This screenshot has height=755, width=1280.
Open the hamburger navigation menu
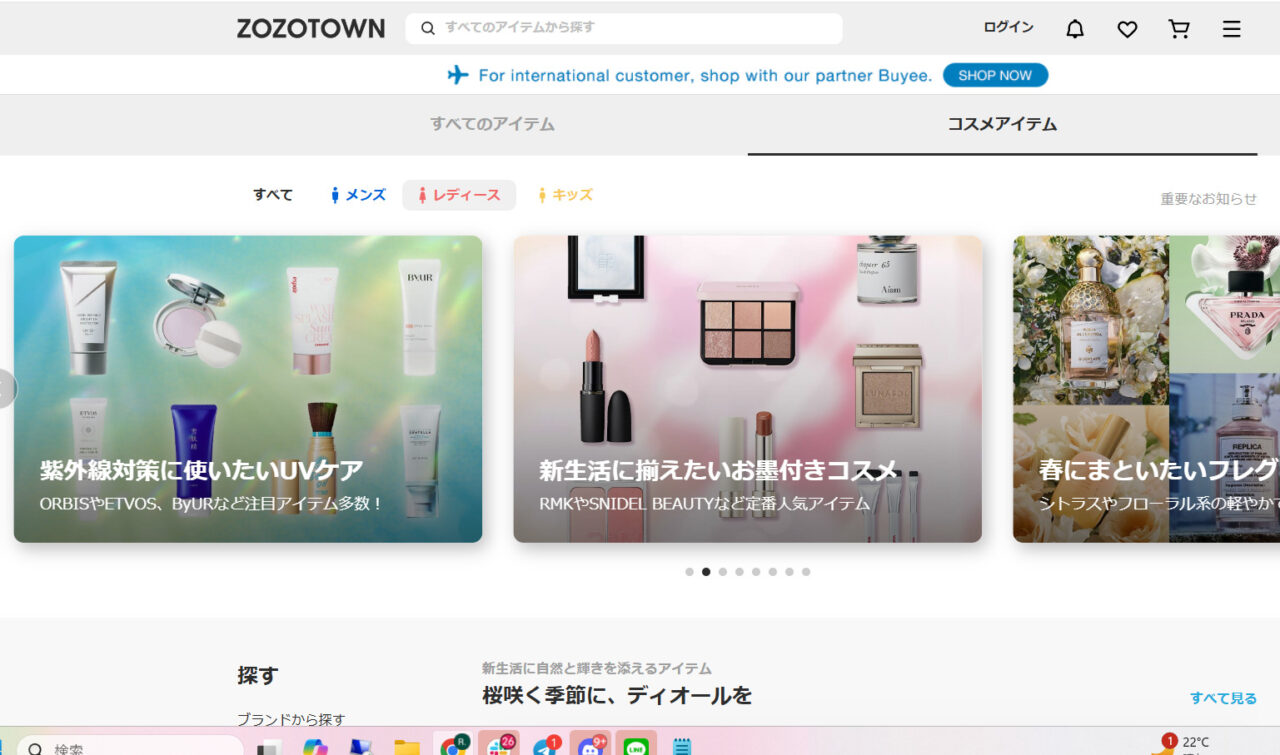pos(1231,28)
